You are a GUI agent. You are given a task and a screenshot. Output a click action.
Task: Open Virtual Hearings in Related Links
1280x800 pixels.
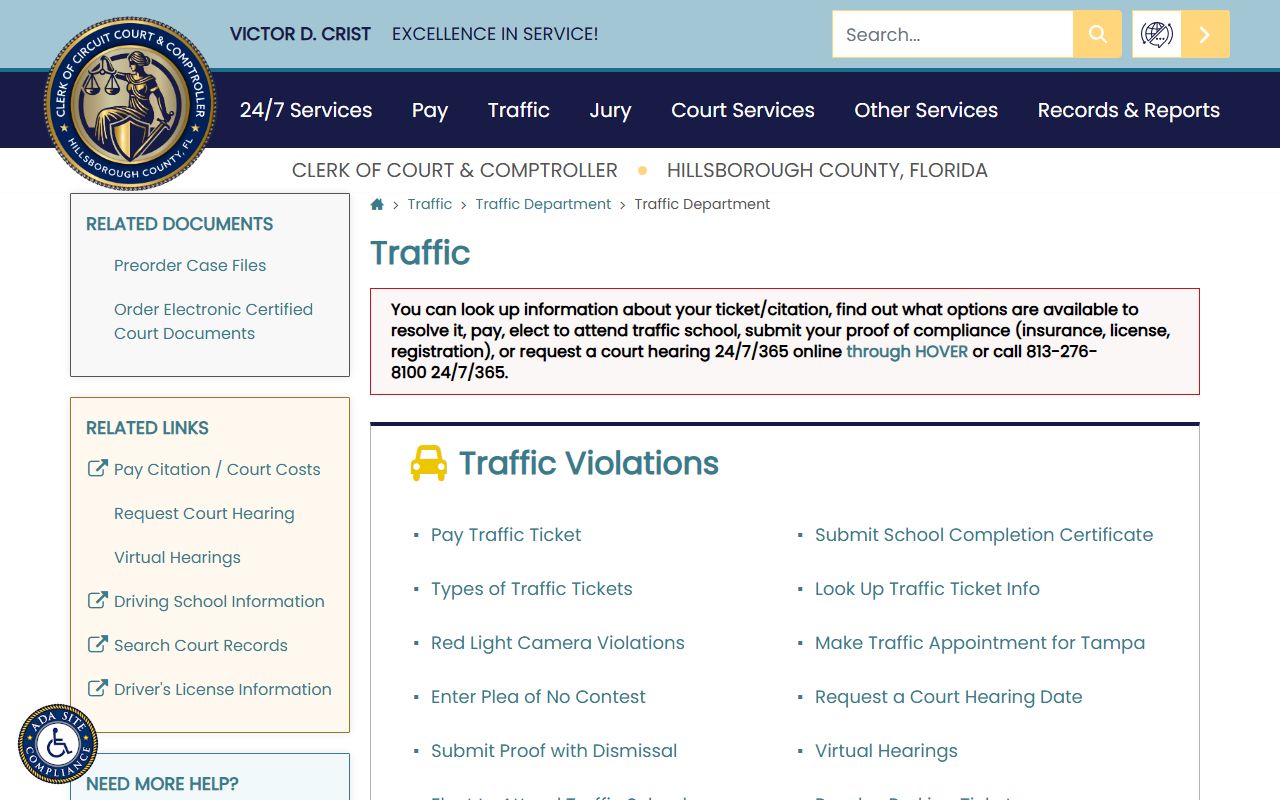(177, 557)
